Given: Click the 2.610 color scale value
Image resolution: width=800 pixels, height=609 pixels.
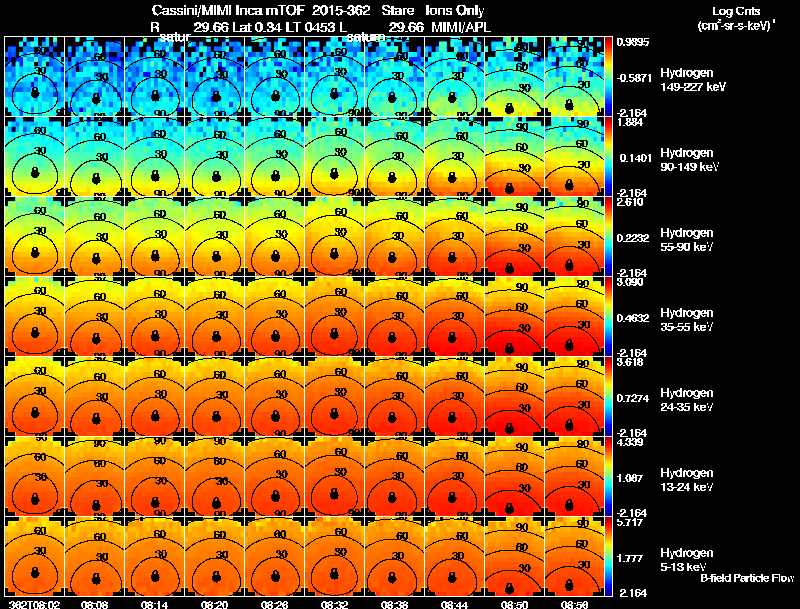Looking at the screenshot, I should click(x=630, y=202).
